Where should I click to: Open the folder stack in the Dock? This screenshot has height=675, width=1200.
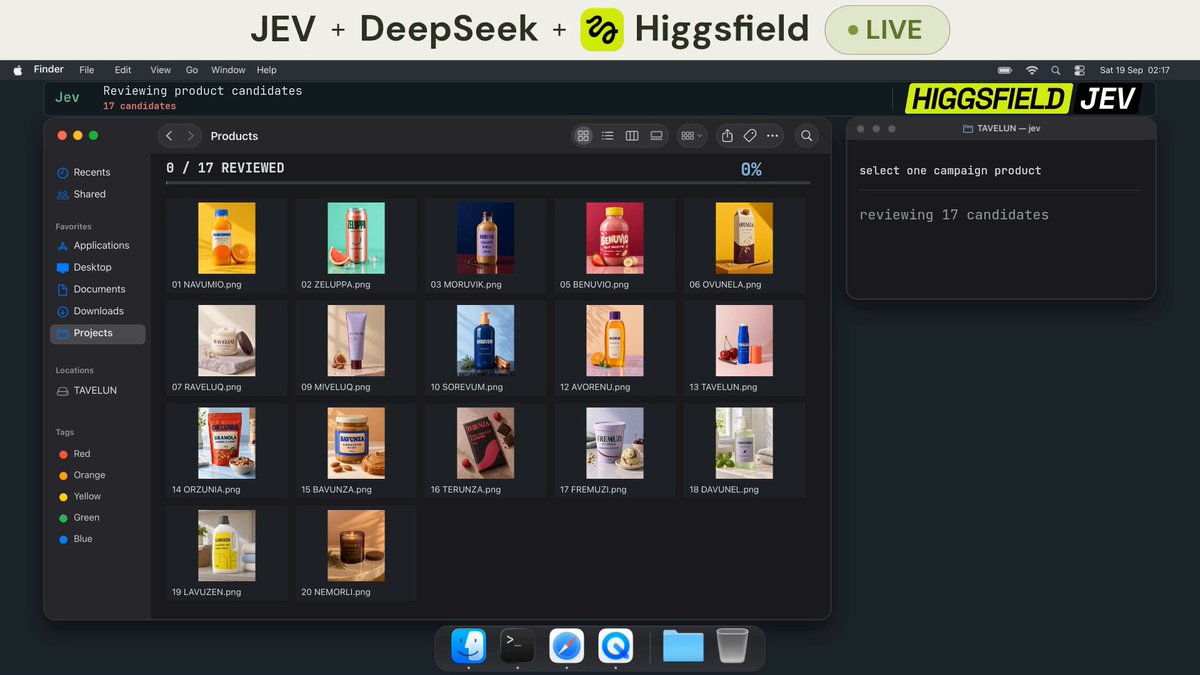(683, 646)
